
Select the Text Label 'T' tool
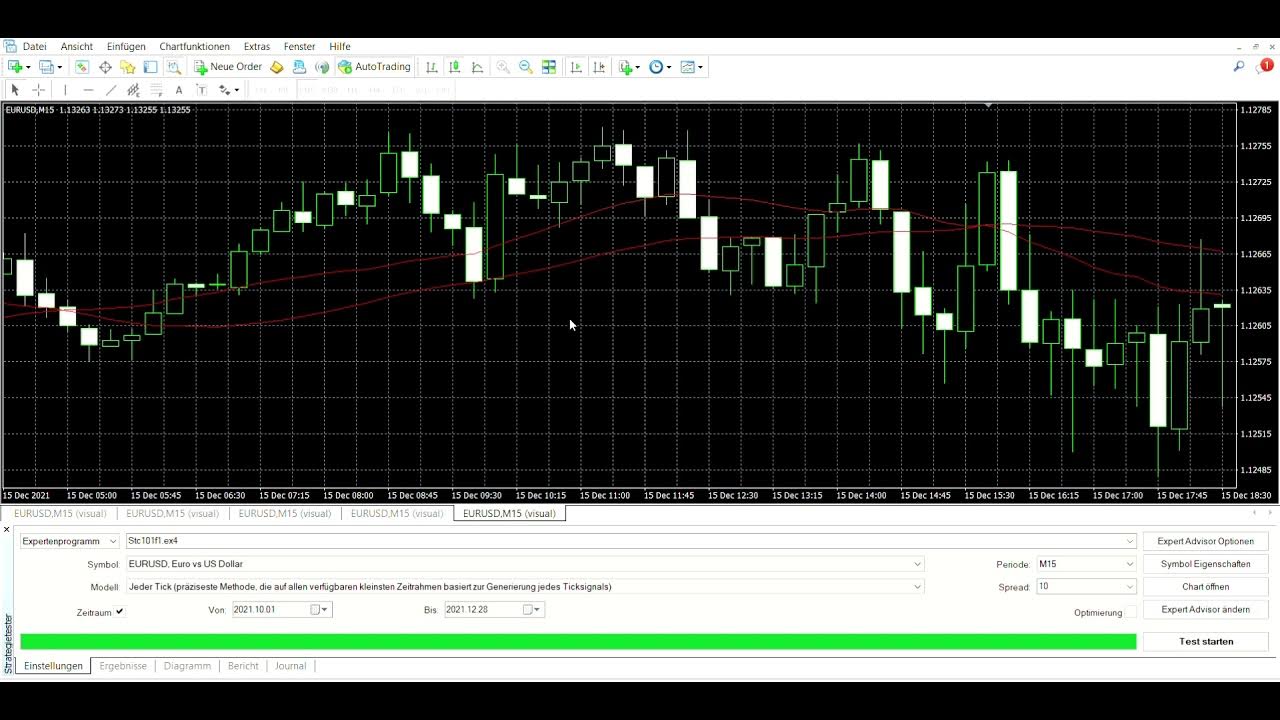201,90
